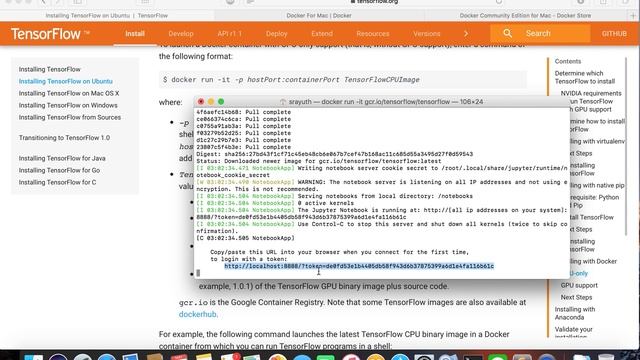Open the API r1.1 nav tab

pyautogui.click(x=229, y=34)
